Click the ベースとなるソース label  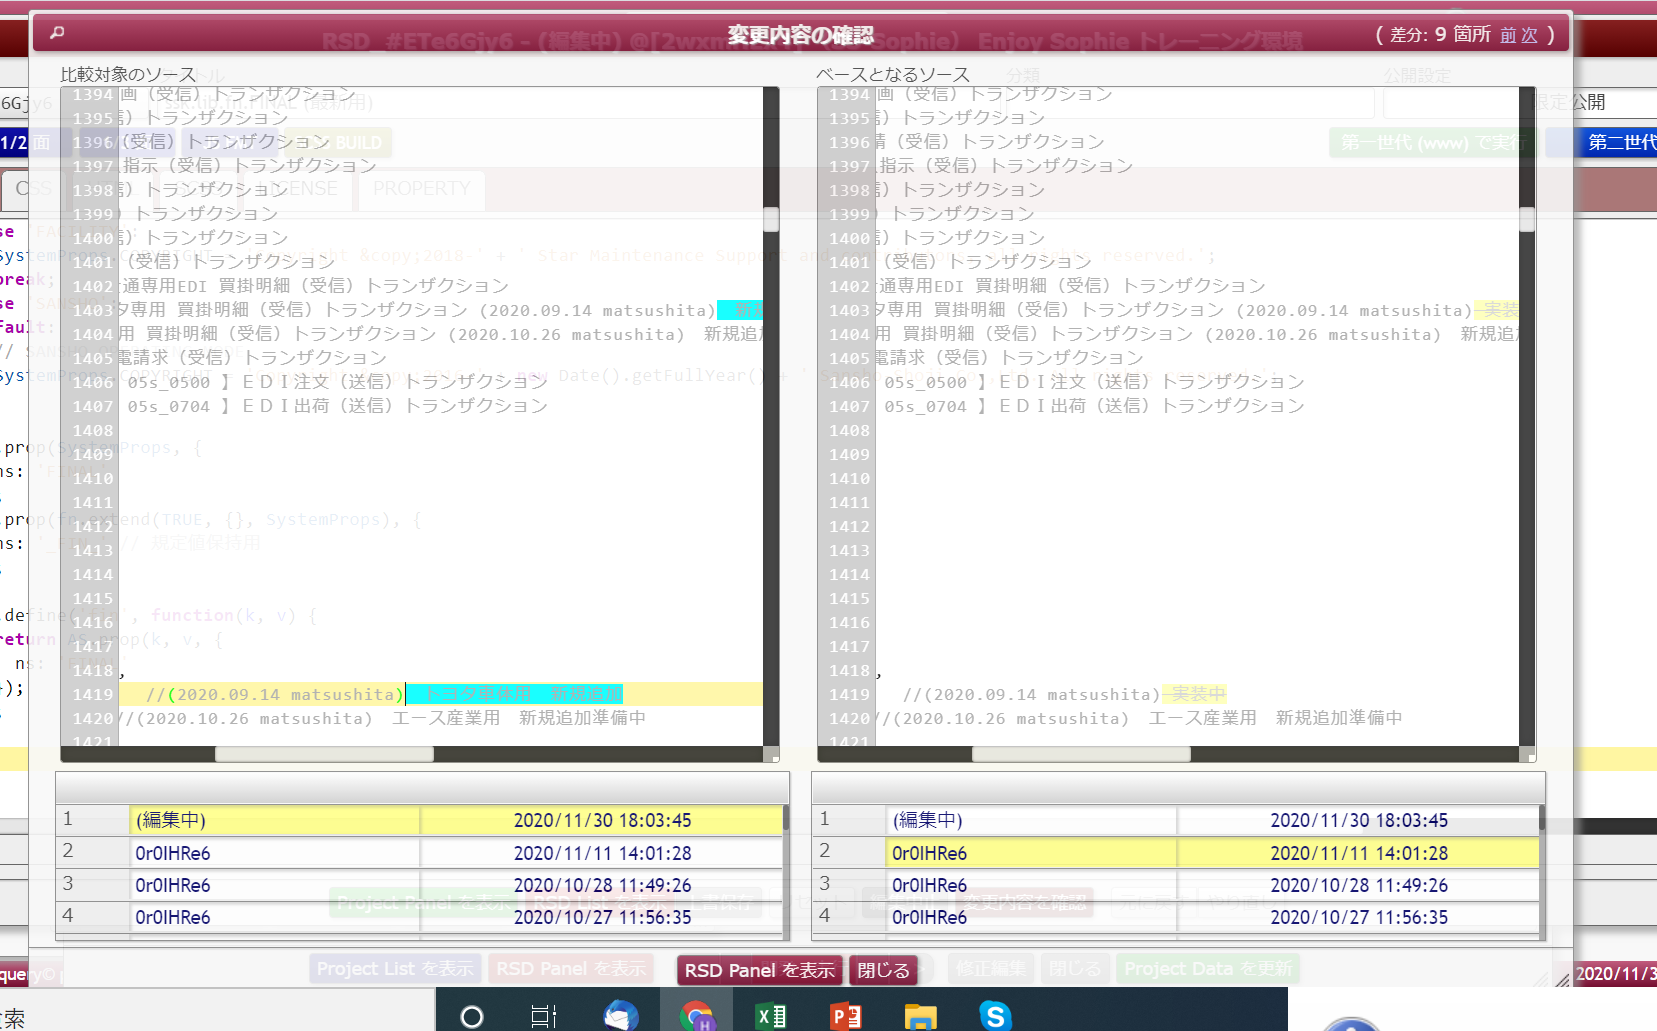893,75
